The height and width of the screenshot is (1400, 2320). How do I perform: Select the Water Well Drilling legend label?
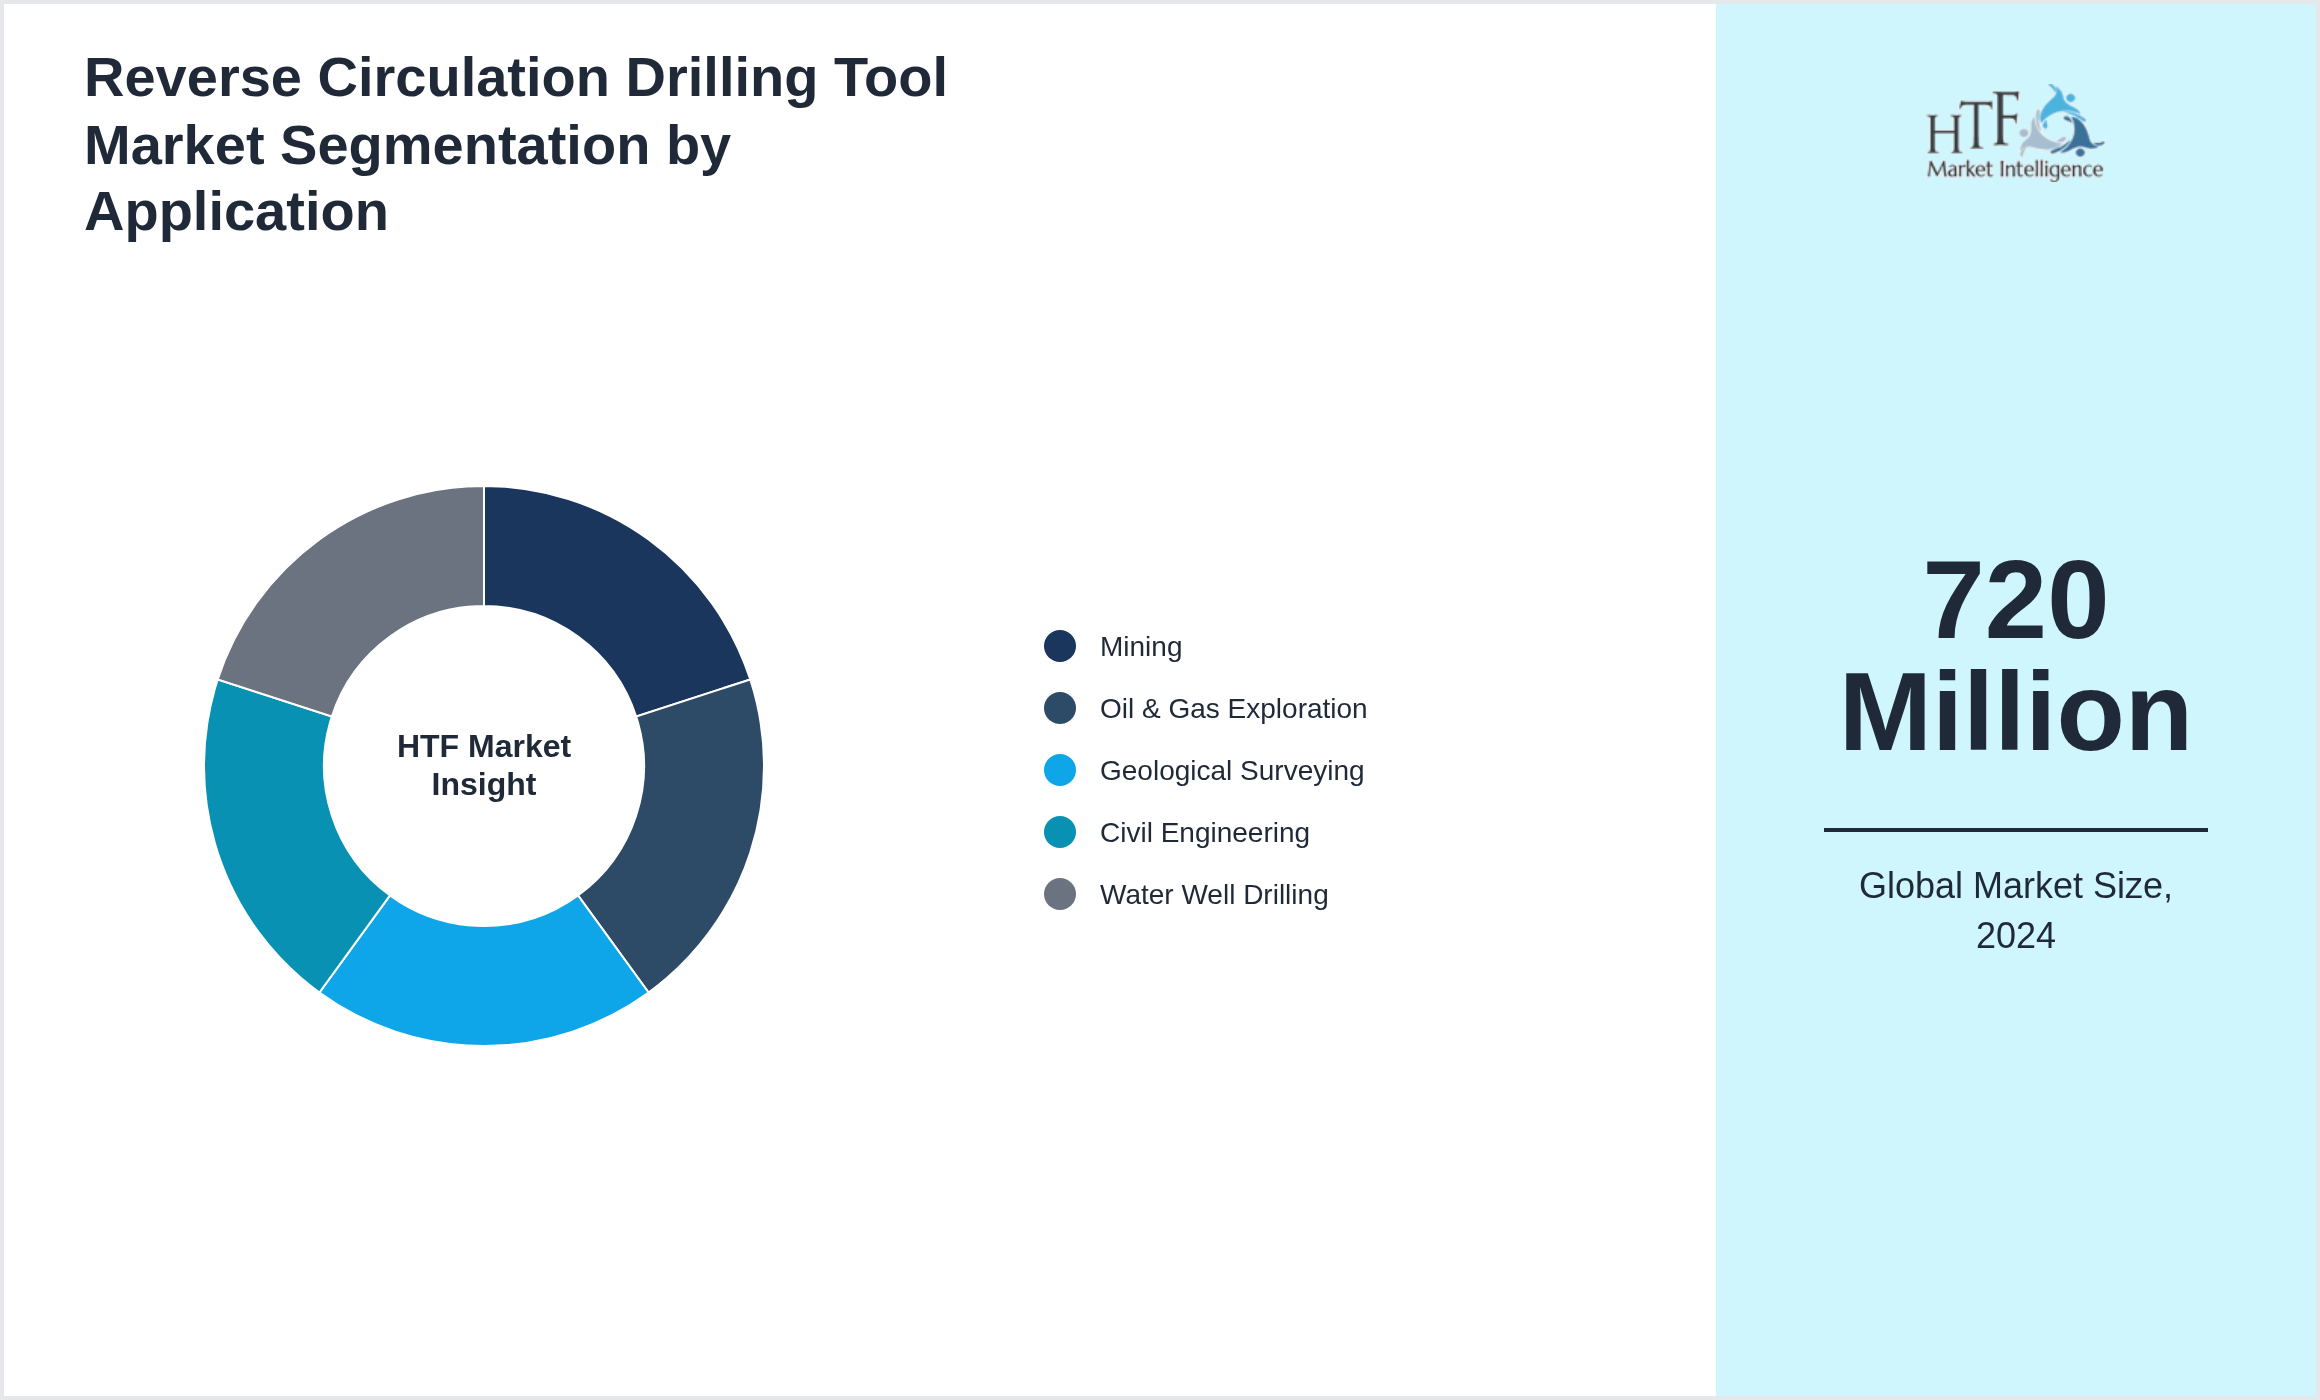coord(1213,895)
